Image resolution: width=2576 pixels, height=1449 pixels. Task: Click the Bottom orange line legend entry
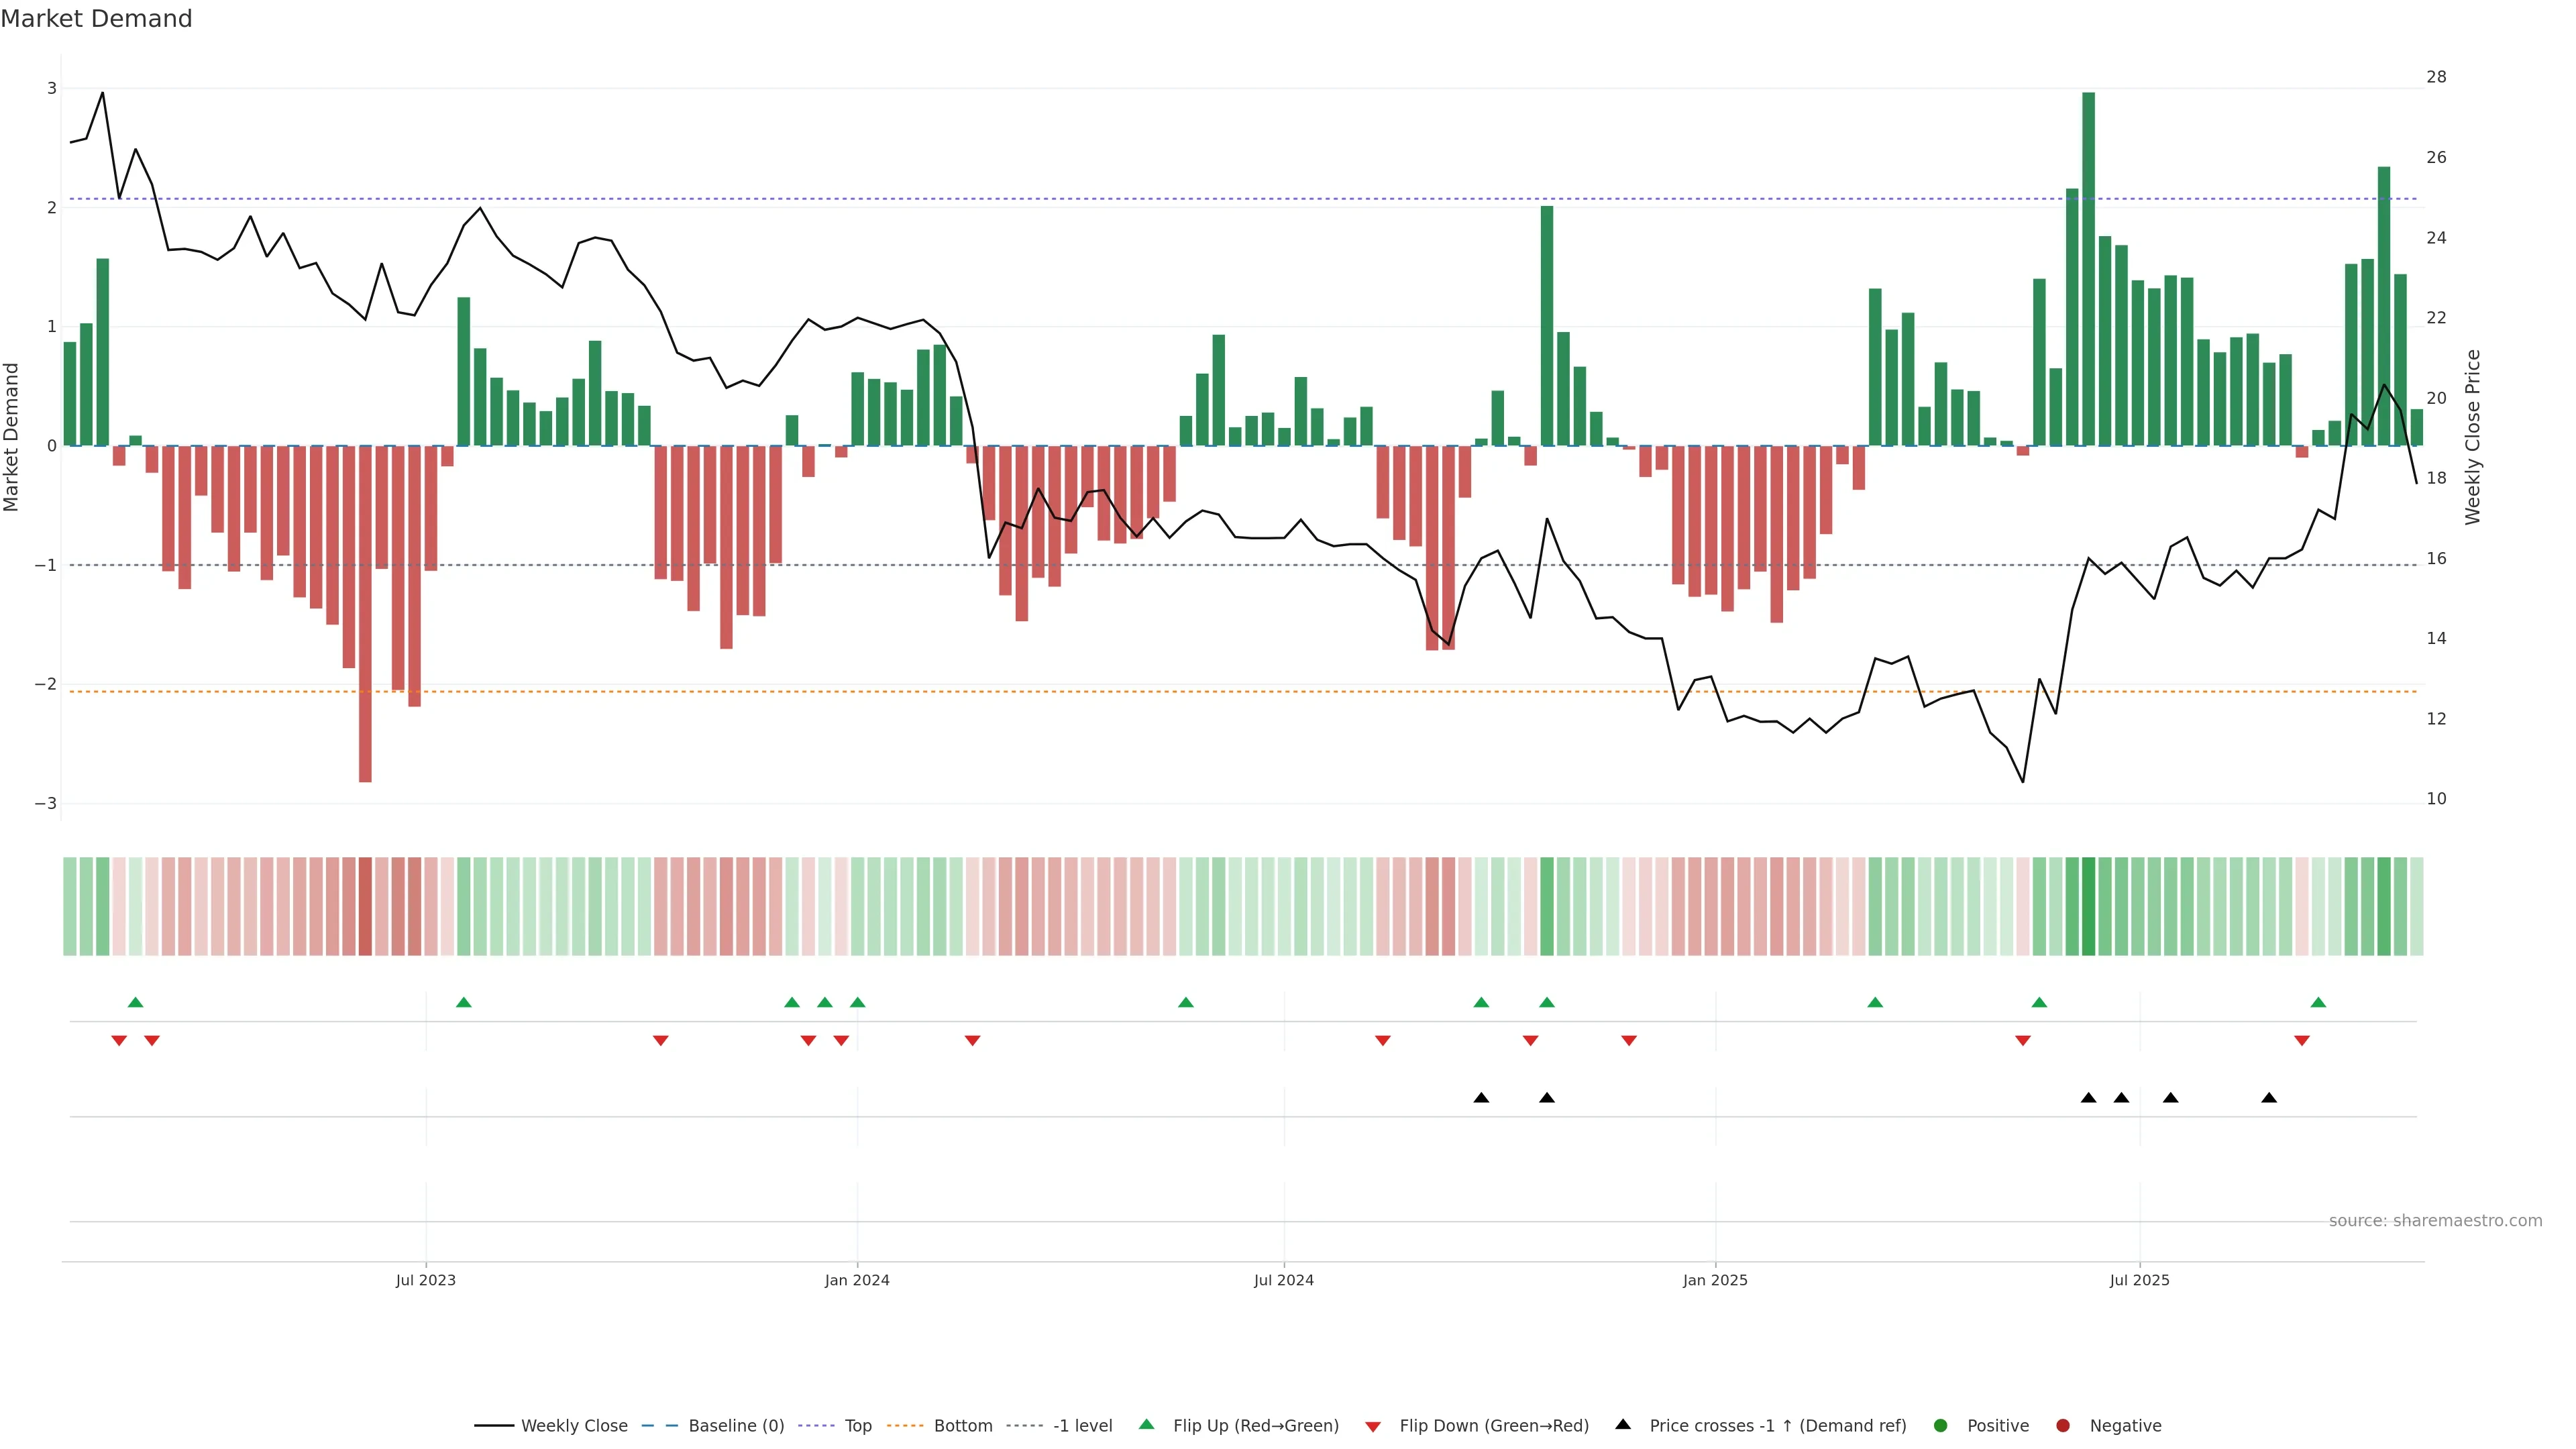[x=962, y=1426]
